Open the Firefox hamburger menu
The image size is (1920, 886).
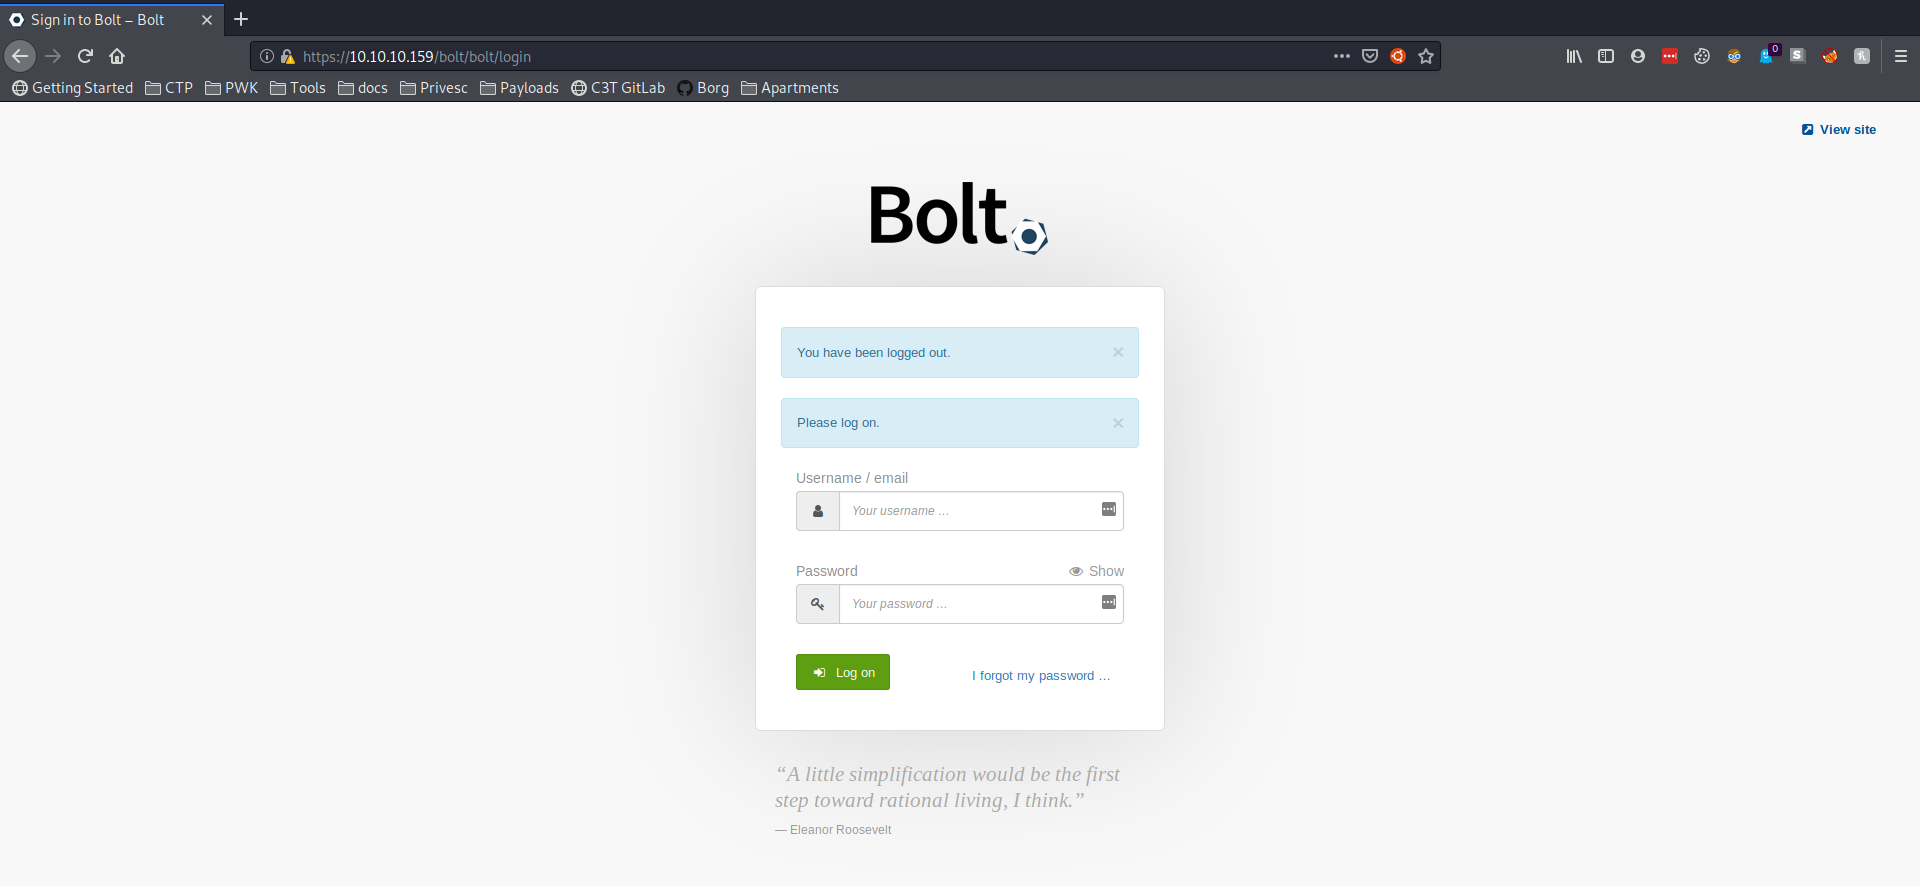(1901, 56)
